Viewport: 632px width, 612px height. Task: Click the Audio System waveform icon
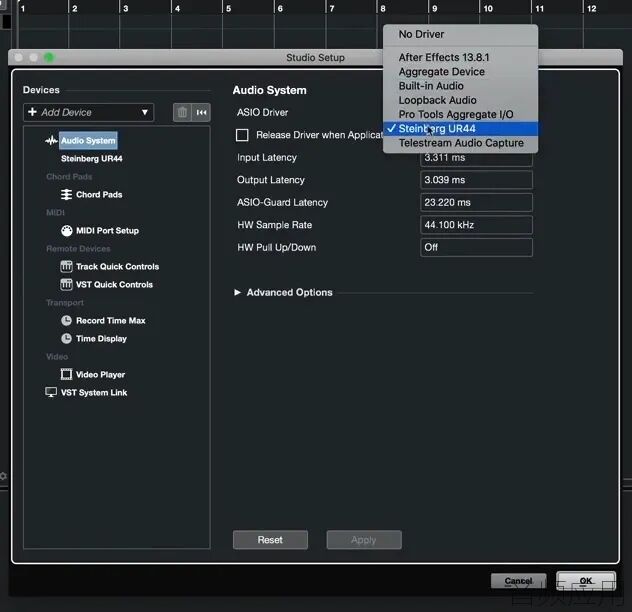pyautogui.click(x=51, y=141)
